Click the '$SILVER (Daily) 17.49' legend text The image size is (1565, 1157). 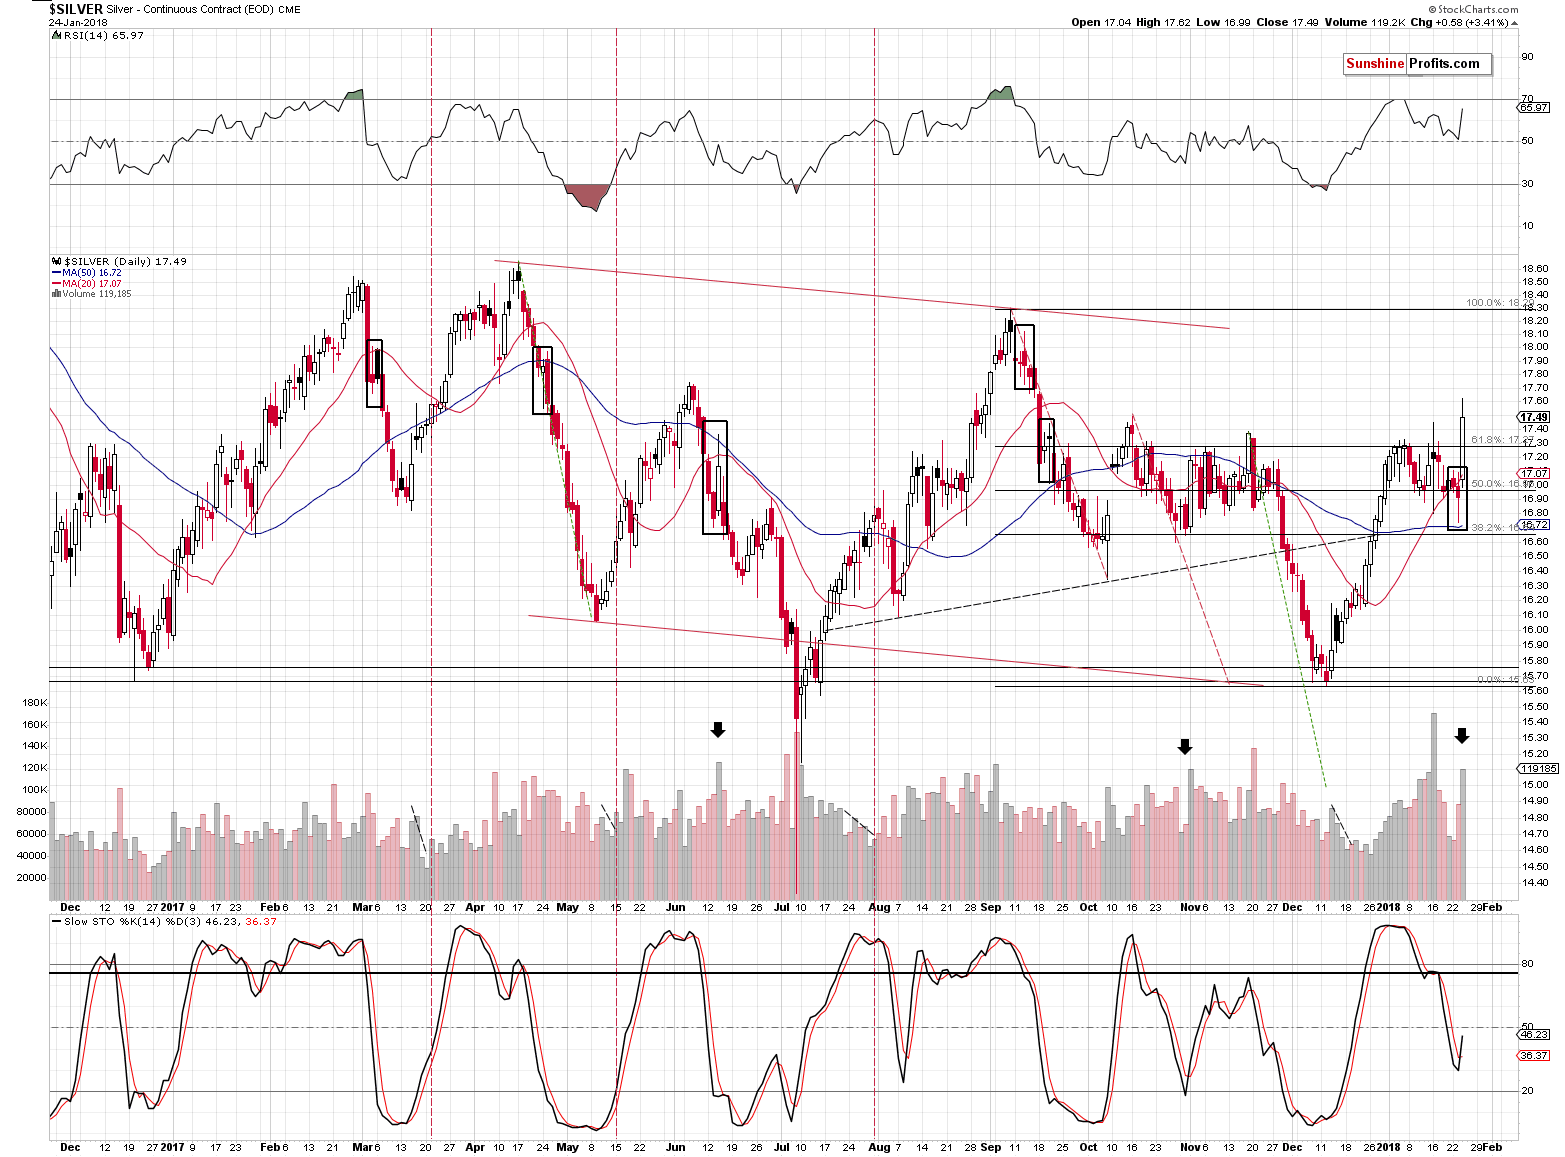tap(125, 262)
